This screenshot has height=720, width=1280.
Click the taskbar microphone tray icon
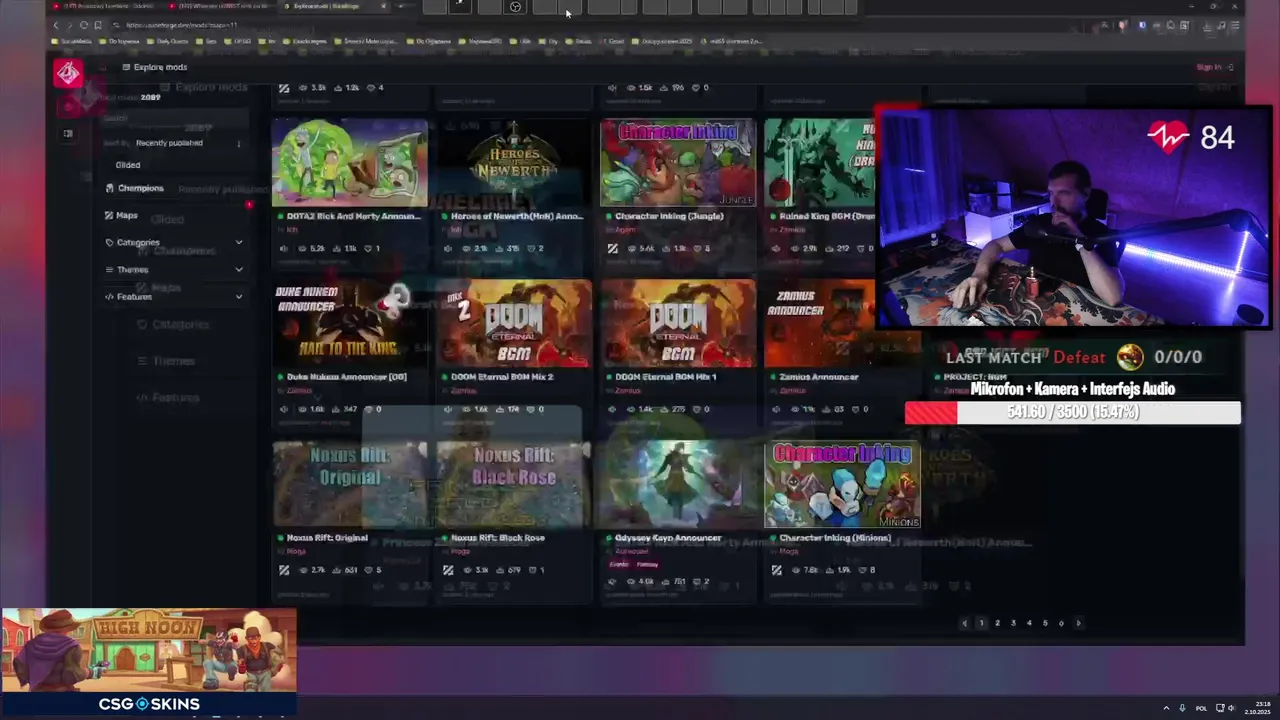[x=1182, y=708]
